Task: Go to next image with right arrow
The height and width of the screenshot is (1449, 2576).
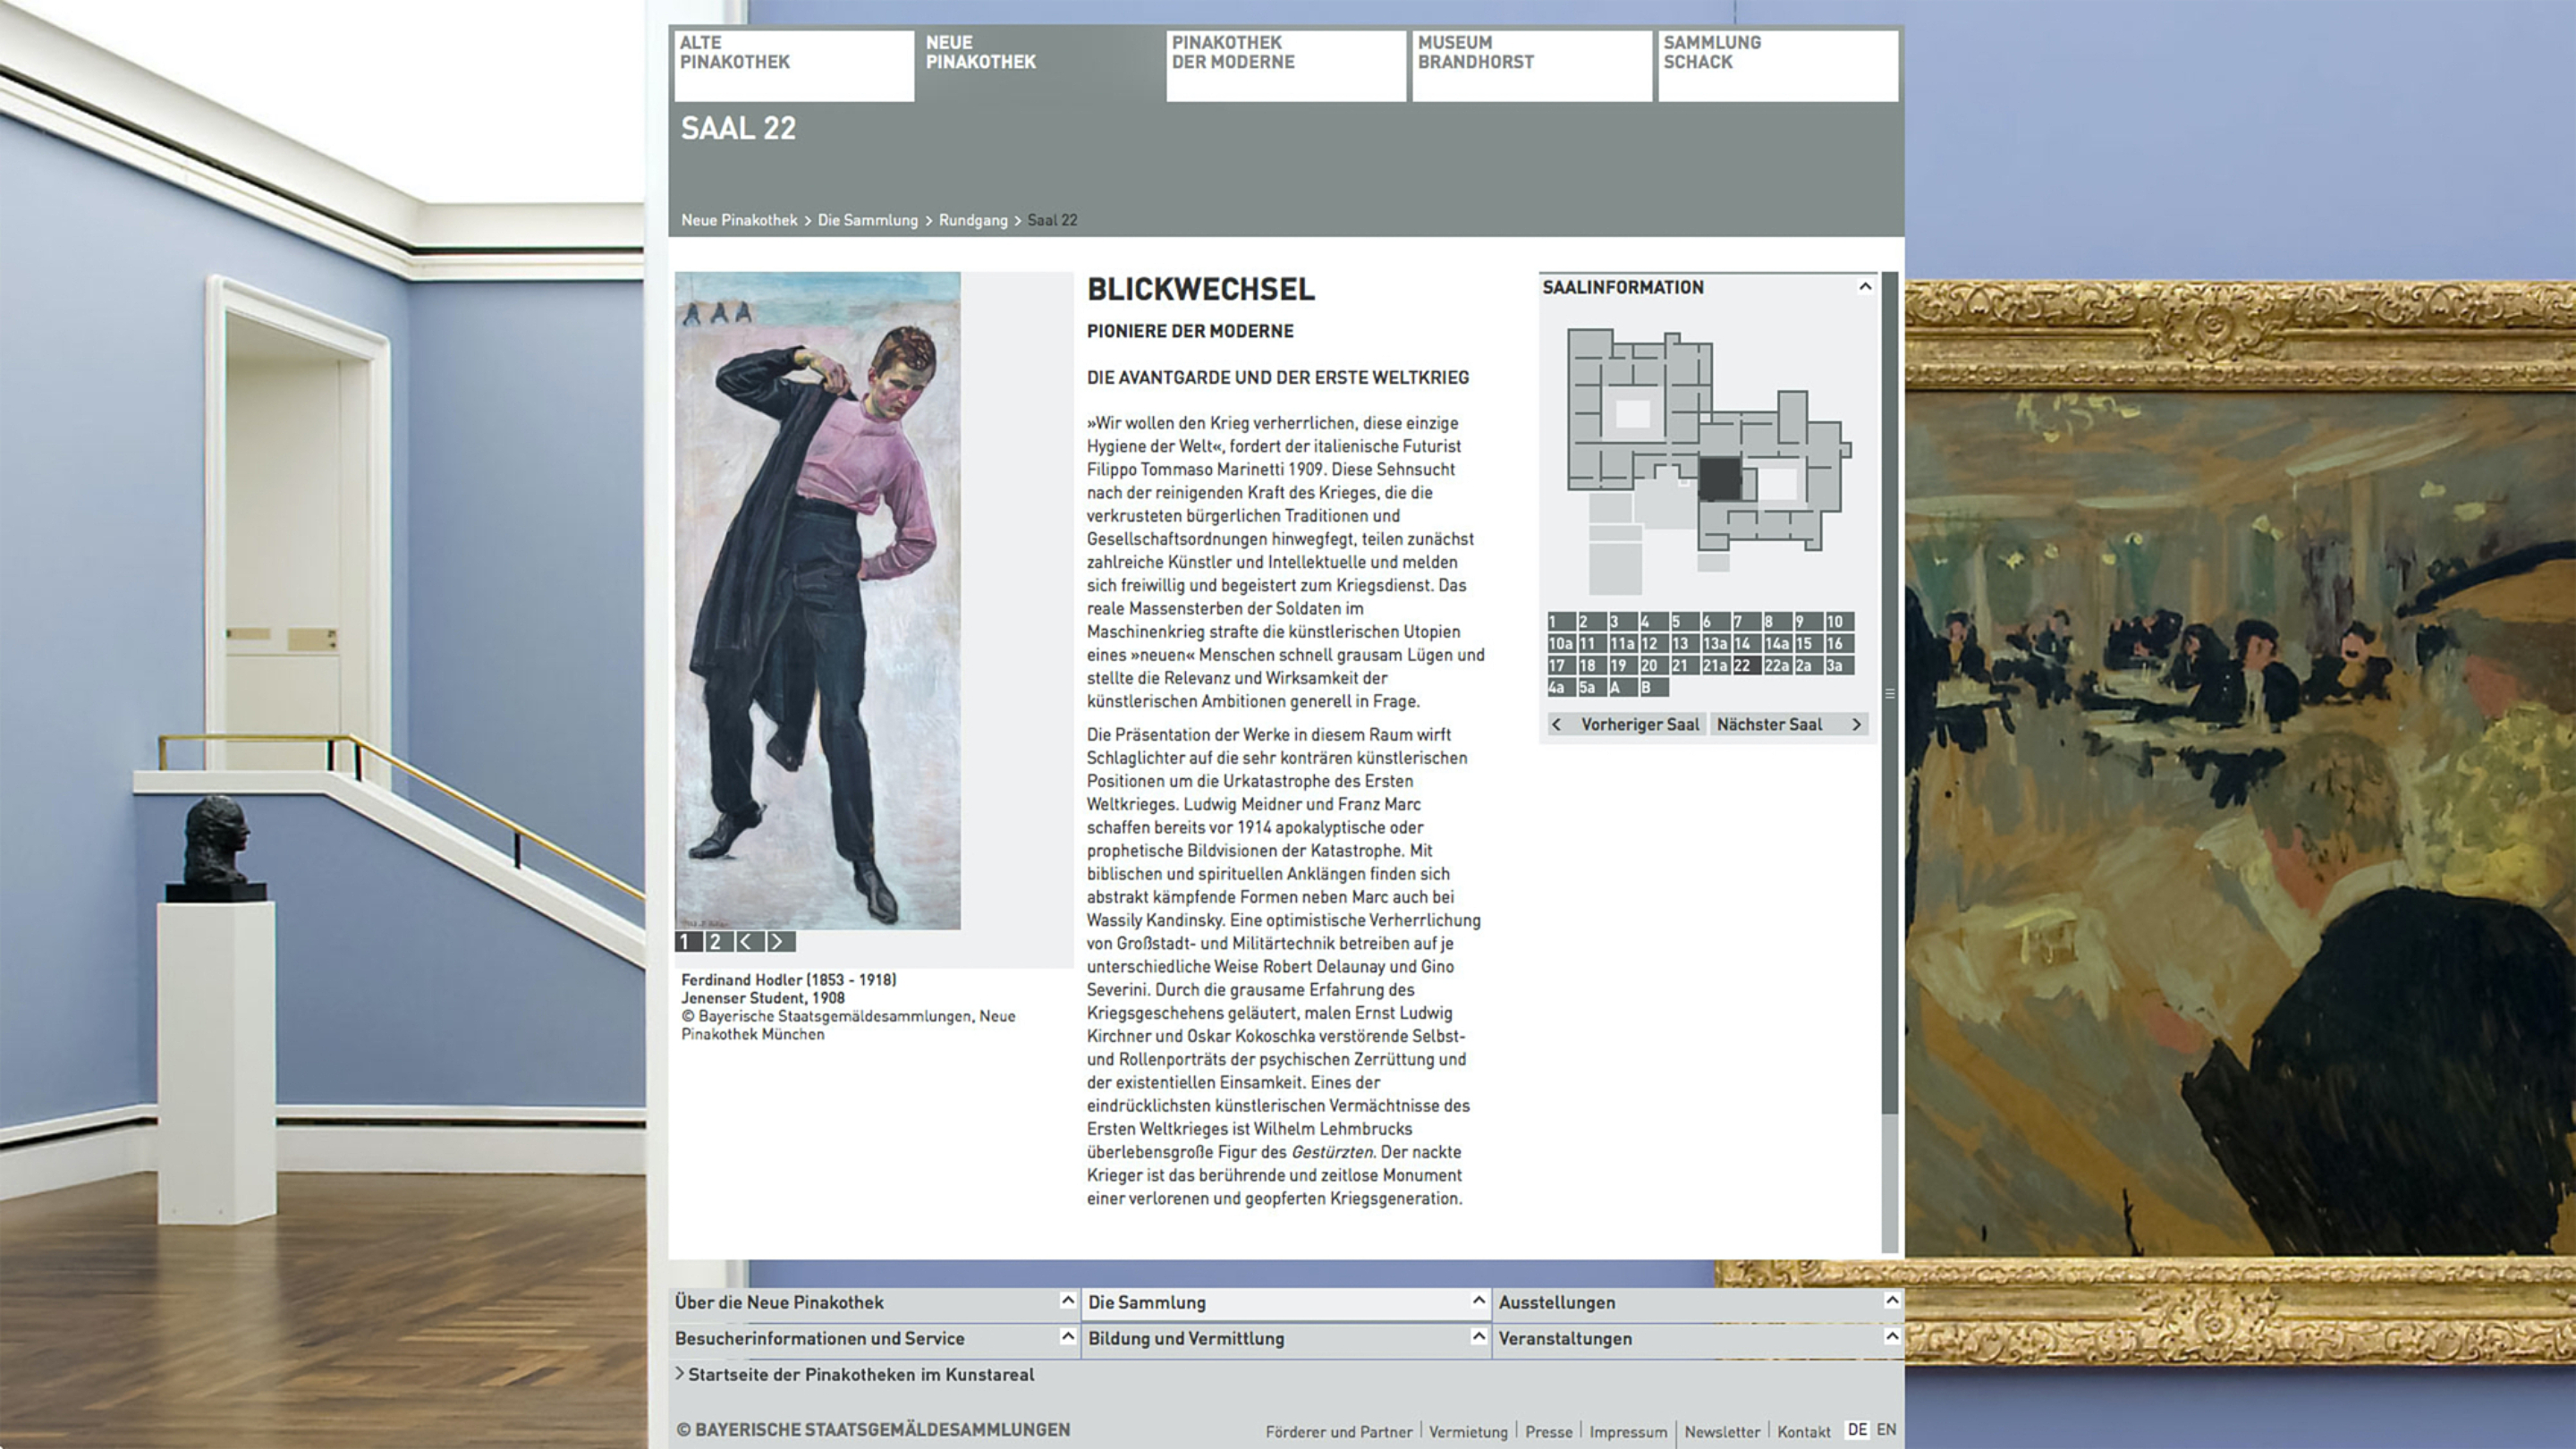Action: click(780, 942)
